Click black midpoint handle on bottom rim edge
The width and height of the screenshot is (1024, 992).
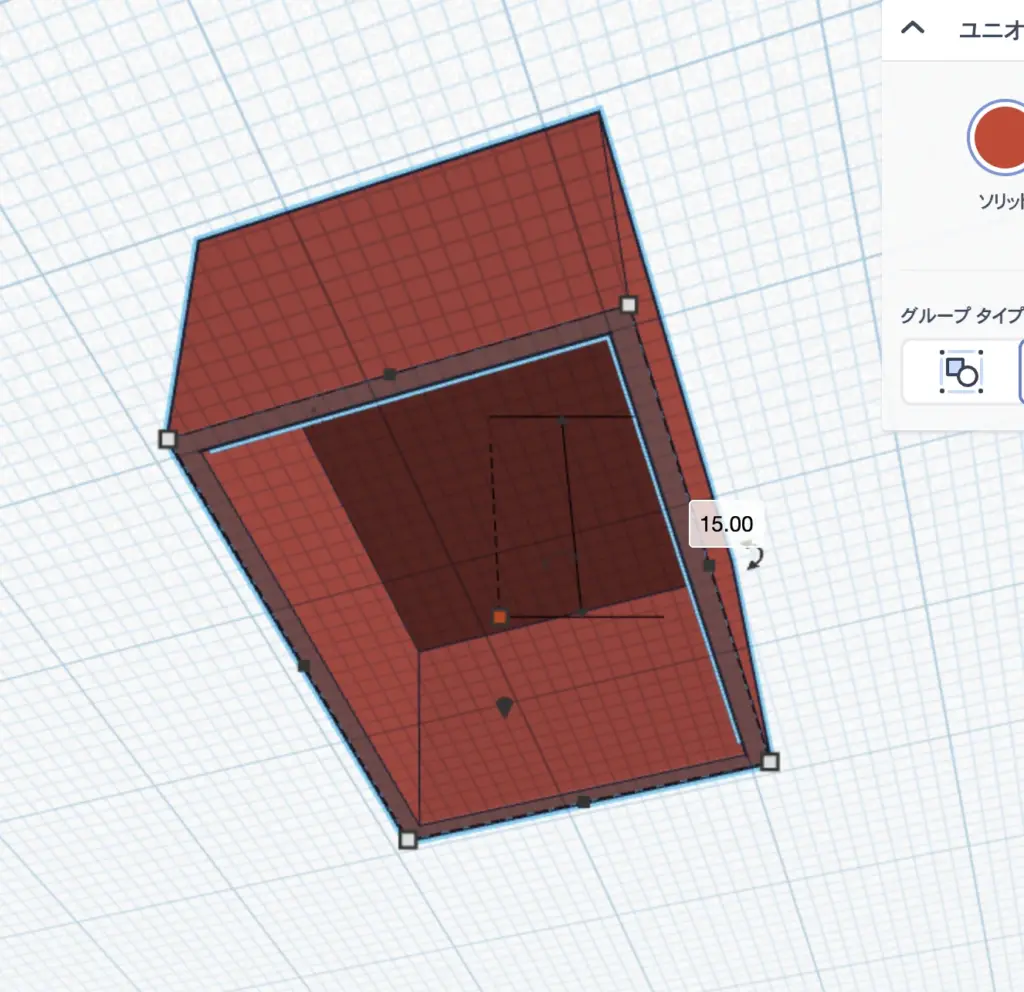click(584, 802)
